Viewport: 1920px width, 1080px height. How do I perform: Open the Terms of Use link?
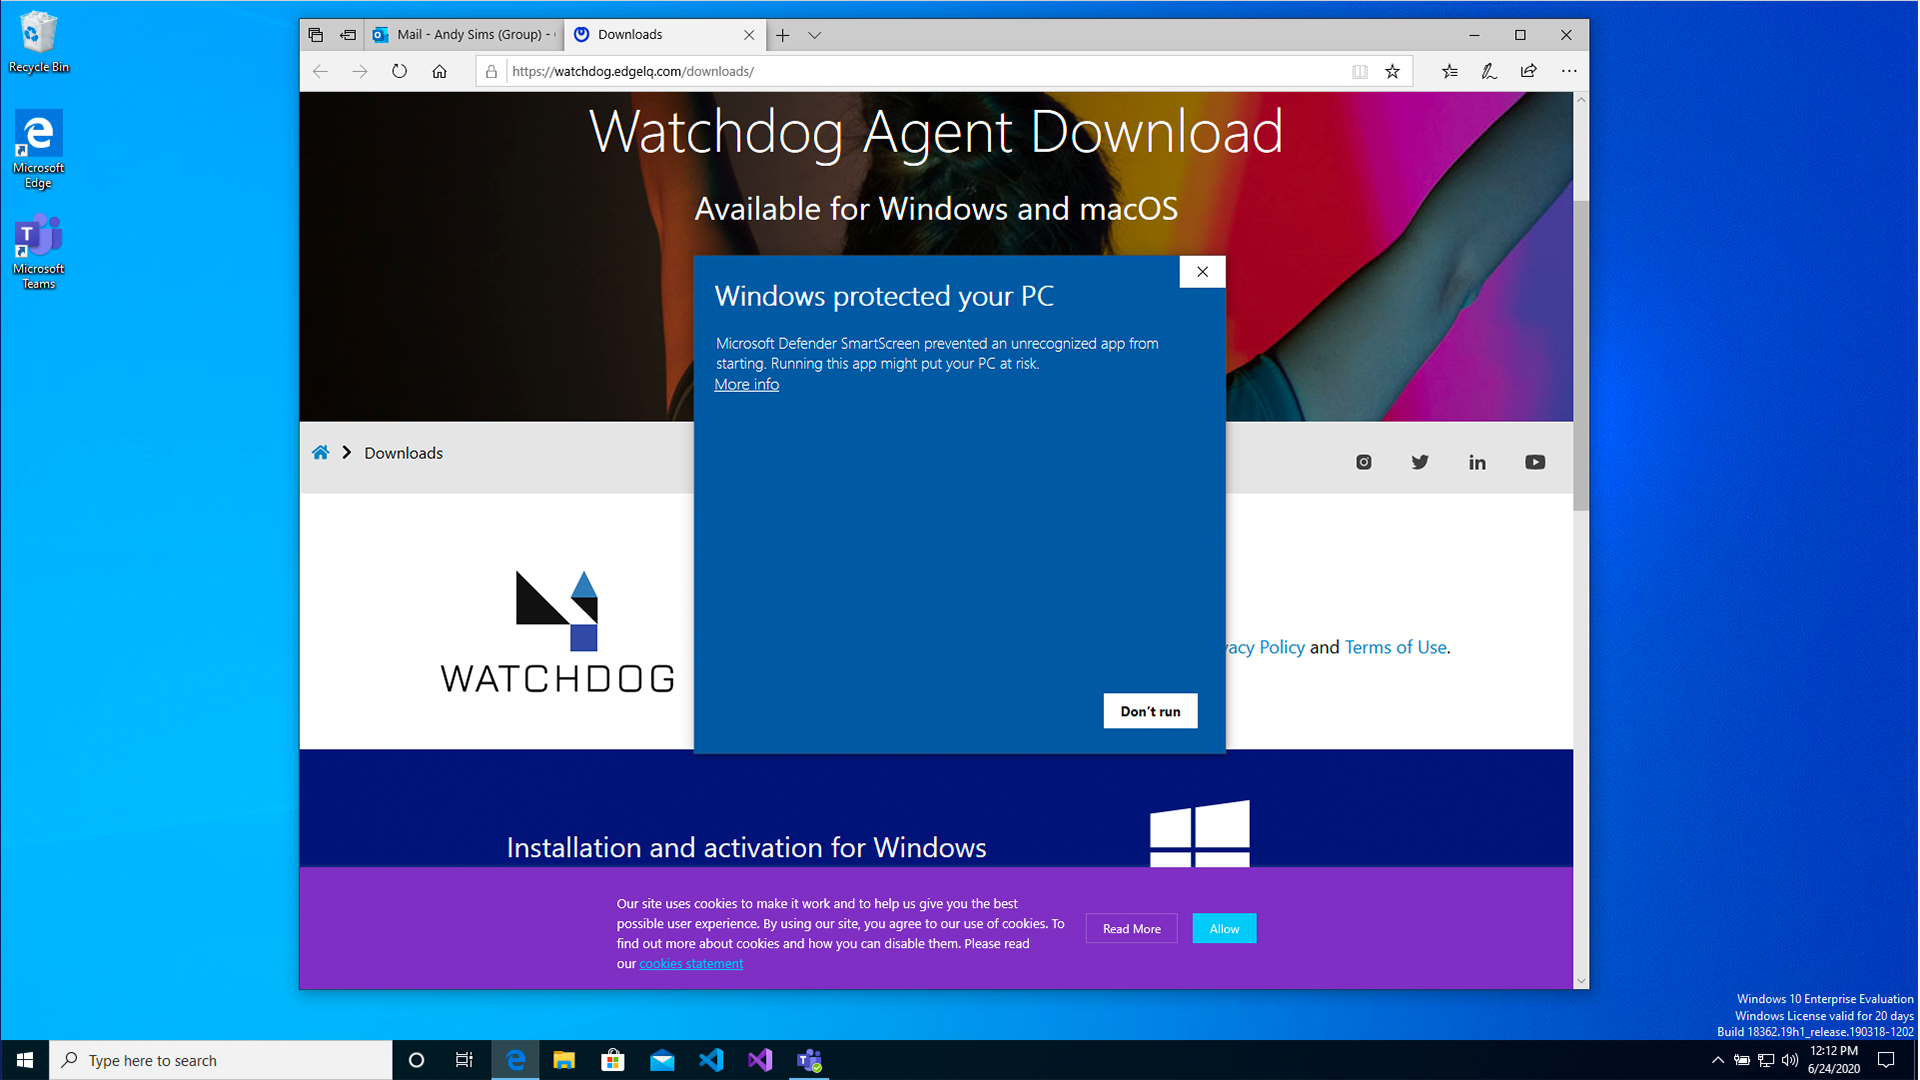[1395, 647]
